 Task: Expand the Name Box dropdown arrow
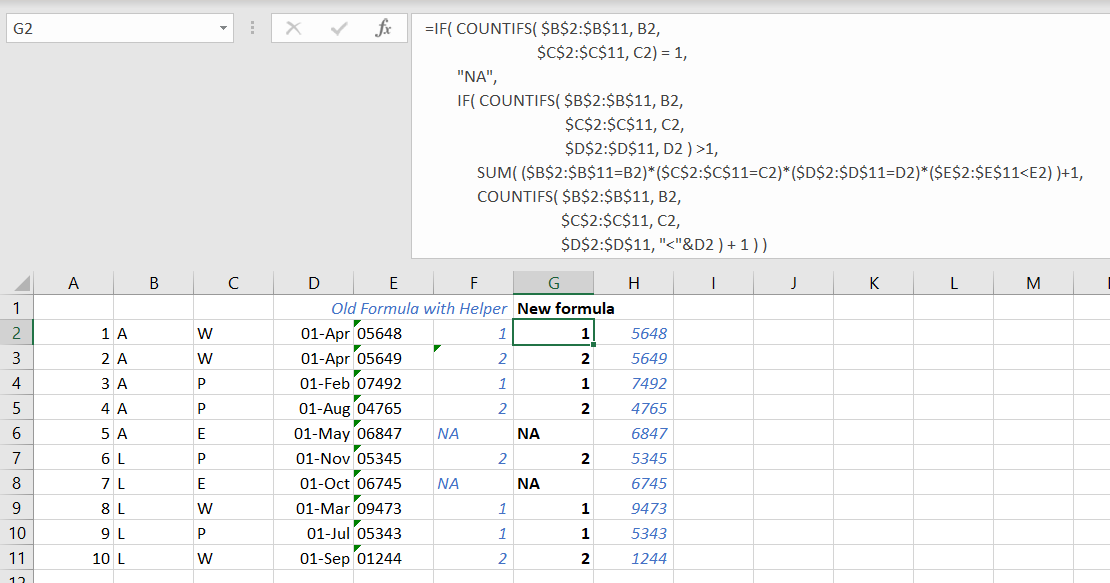[x=223, y=28]
